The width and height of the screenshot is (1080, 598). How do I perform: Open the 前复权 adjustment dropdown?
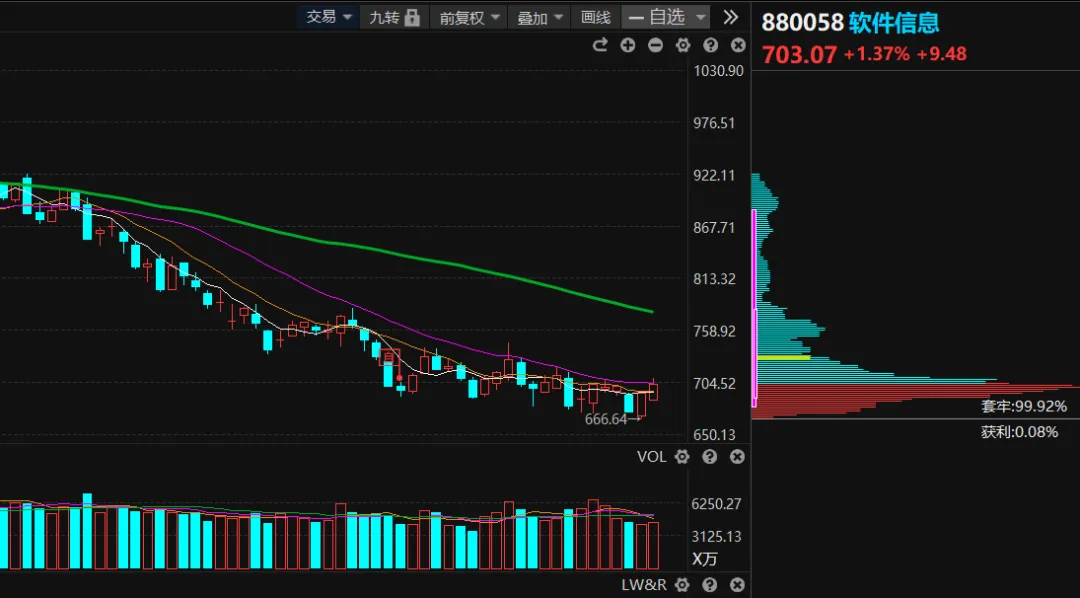point(469,17)
